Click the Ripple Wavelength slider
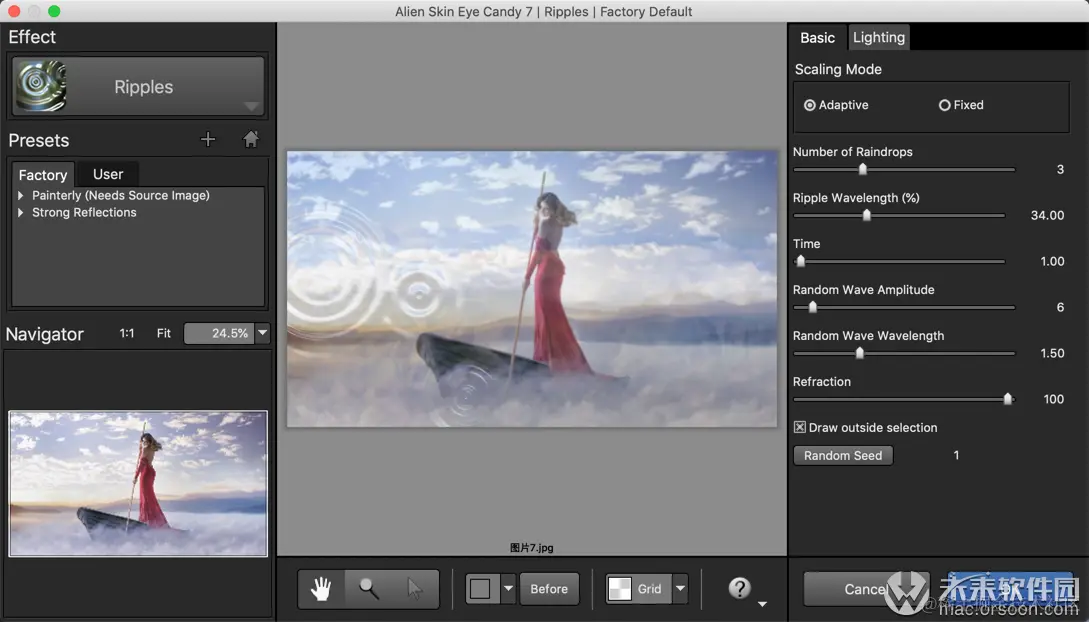Screen dimensions: 1089x622 point(899,215)
